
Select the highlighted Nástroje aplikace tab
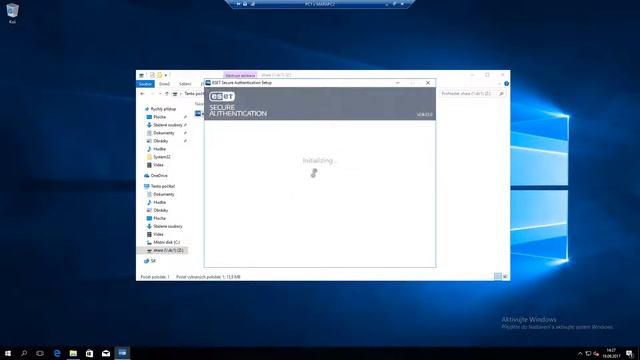click(x=240, y=76)
